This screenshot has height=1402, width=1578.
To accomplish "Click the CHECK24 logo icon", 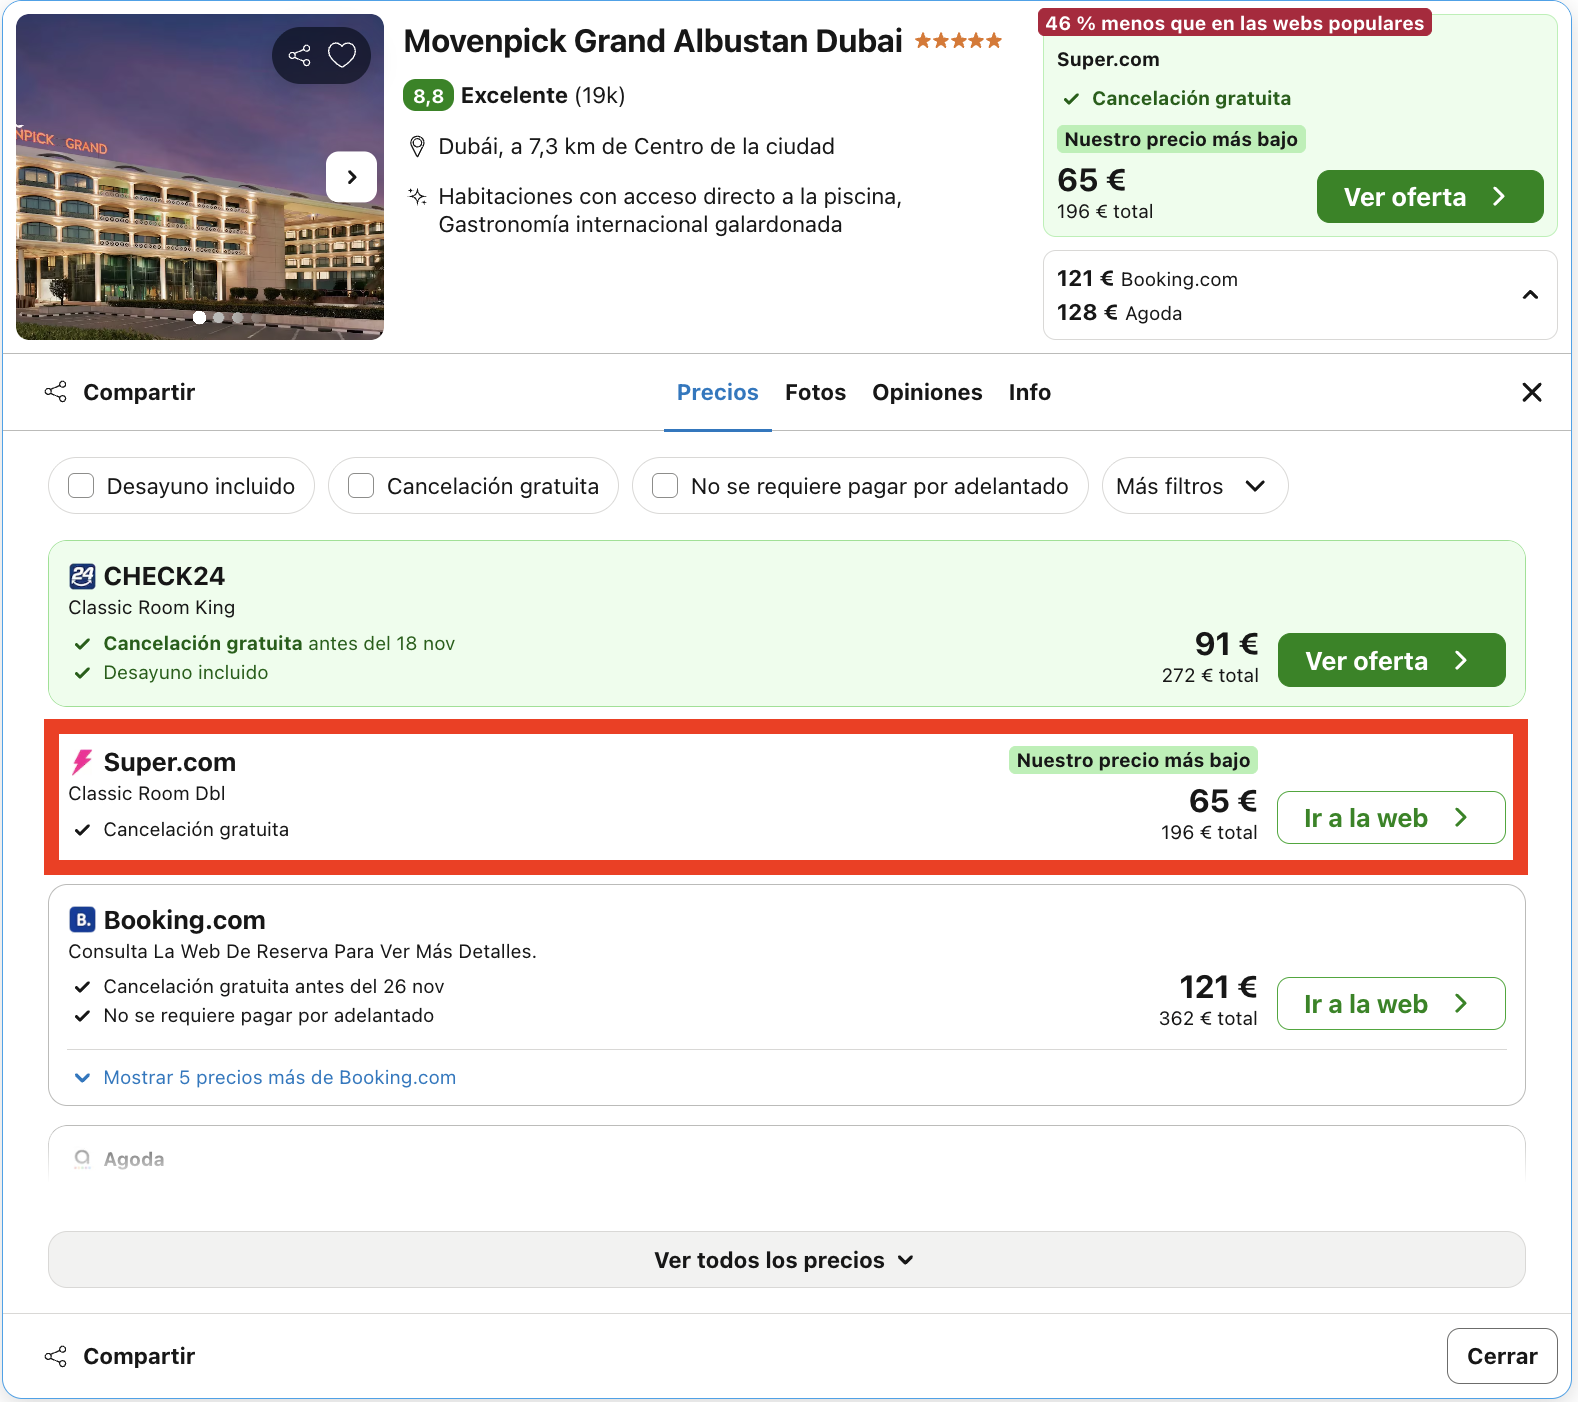I will pyautogui.click(x=82, y=576).
